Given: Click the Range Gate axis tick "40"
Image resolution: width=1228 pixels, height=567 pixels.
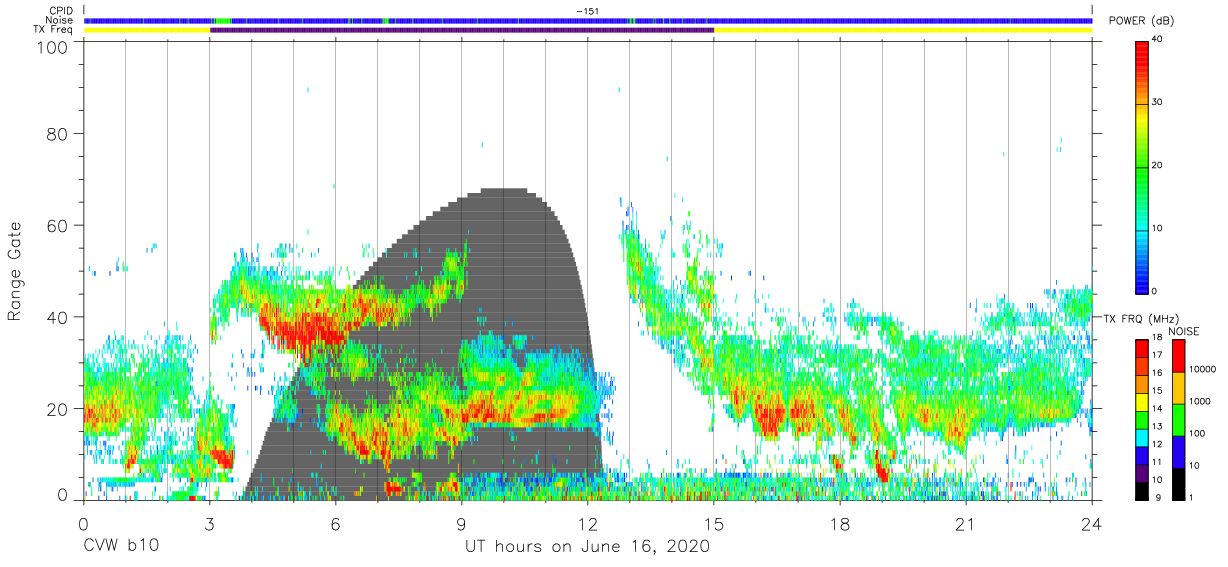Looking at the screenshot, I should (58, 317).
